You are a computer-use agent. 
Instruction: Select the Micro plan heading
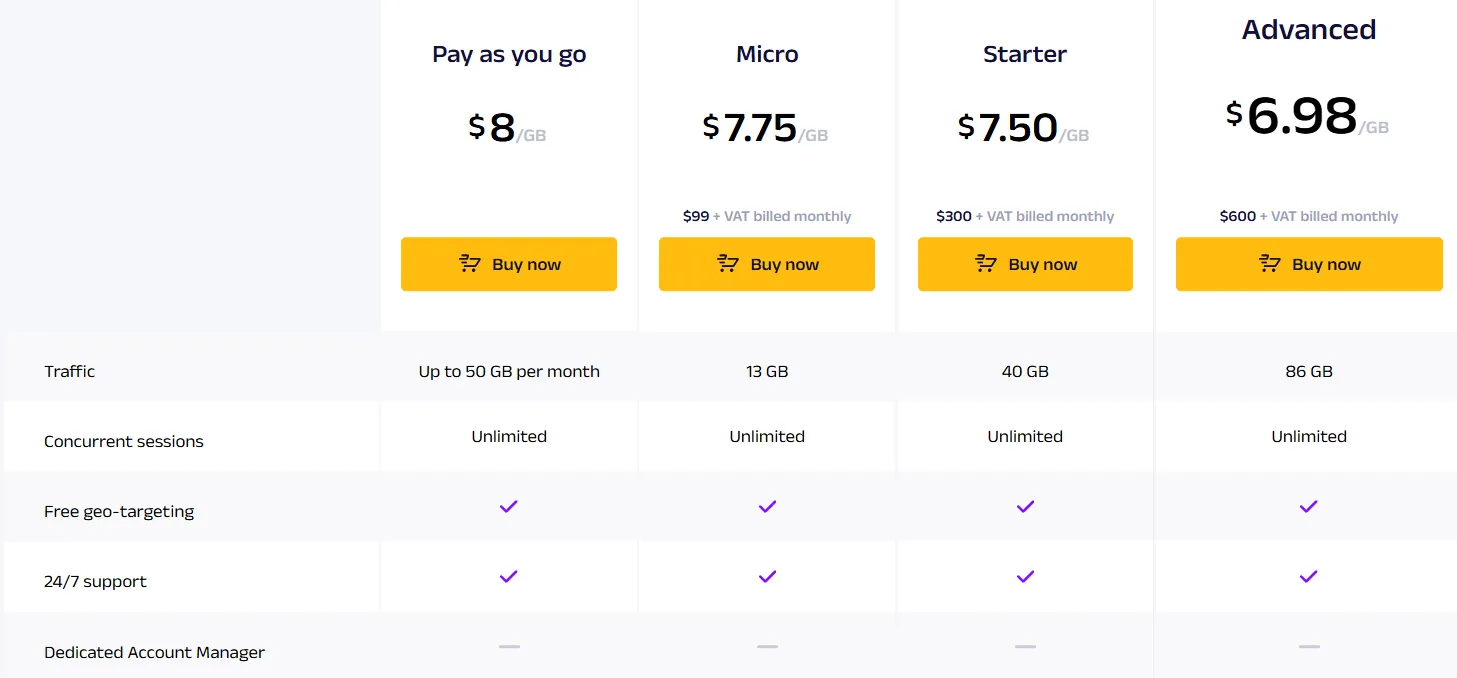767,54
